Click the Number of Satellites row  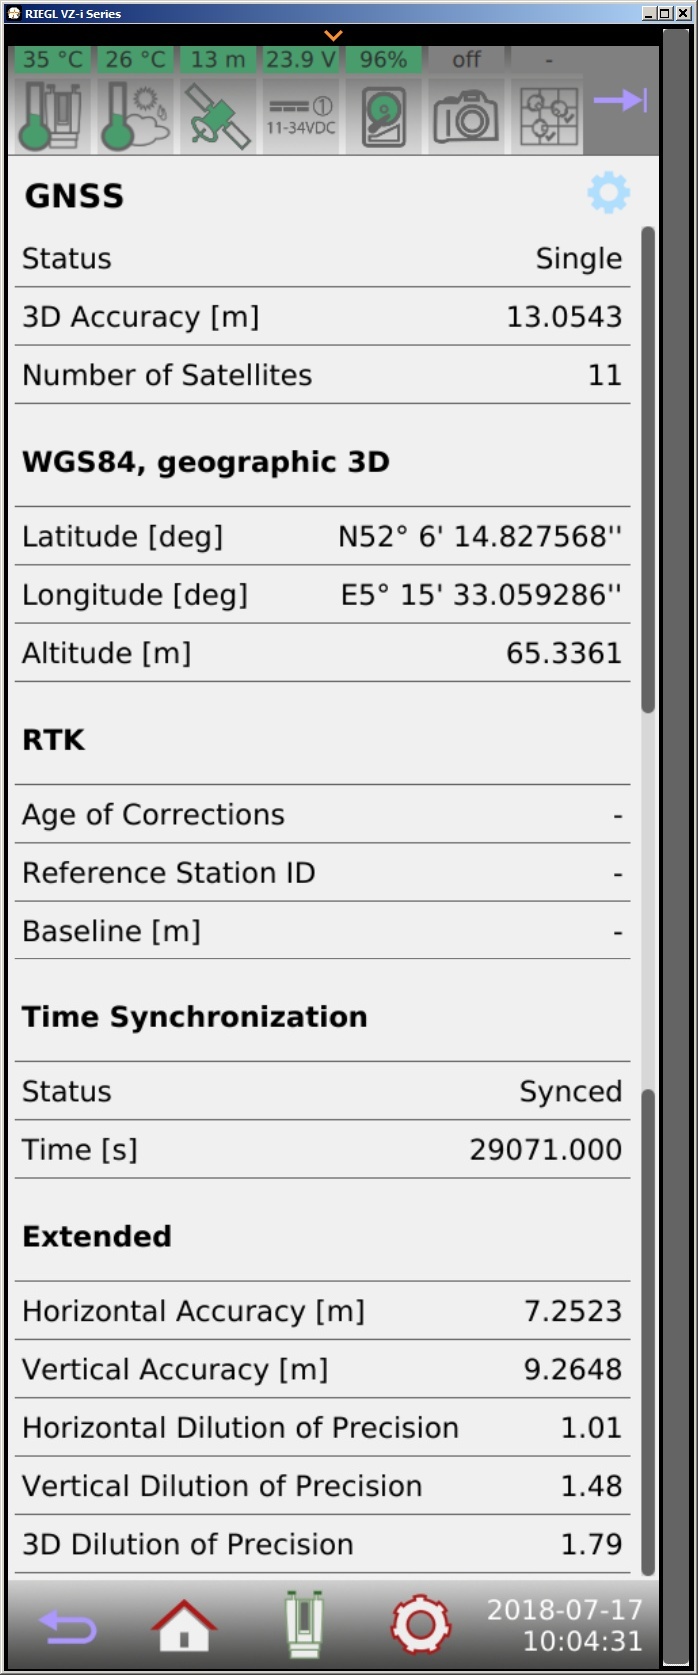322,375
